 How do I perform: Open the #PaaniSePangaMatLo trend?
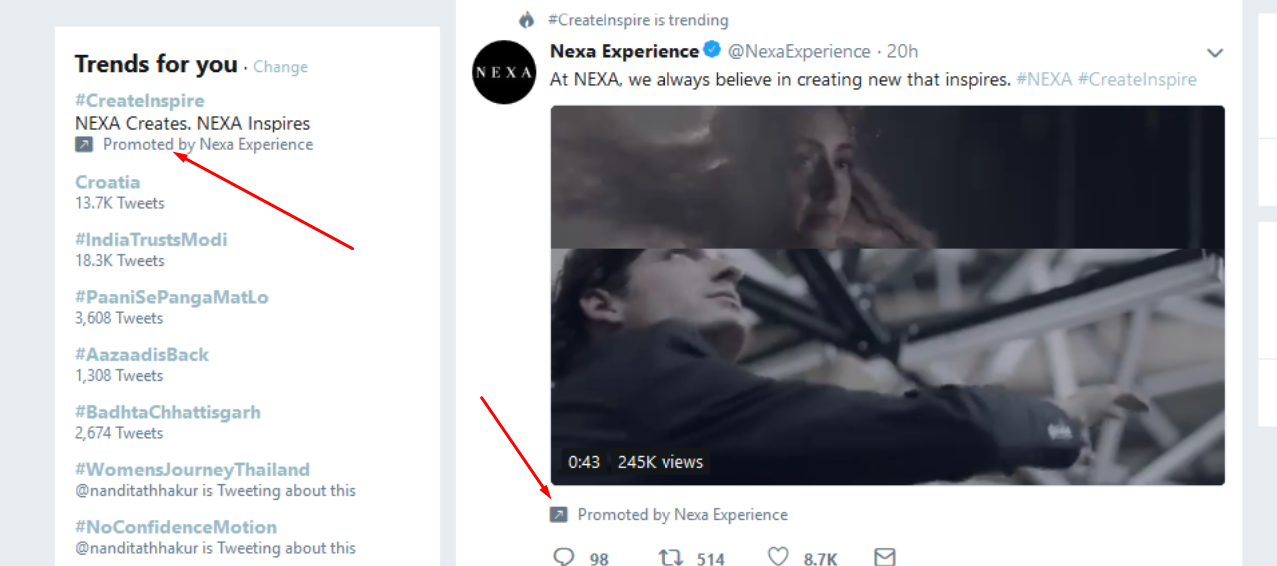click(x=172, y=297)
